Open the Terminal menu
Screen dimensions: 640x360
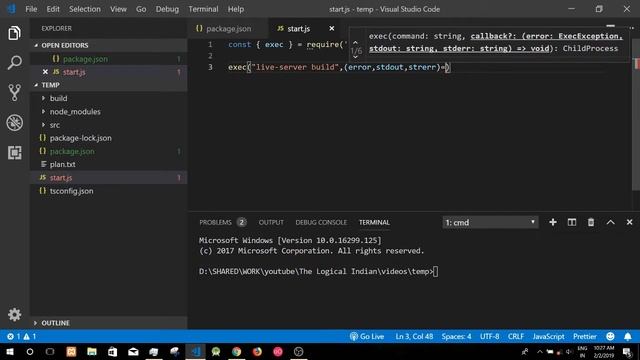[203, 9]
